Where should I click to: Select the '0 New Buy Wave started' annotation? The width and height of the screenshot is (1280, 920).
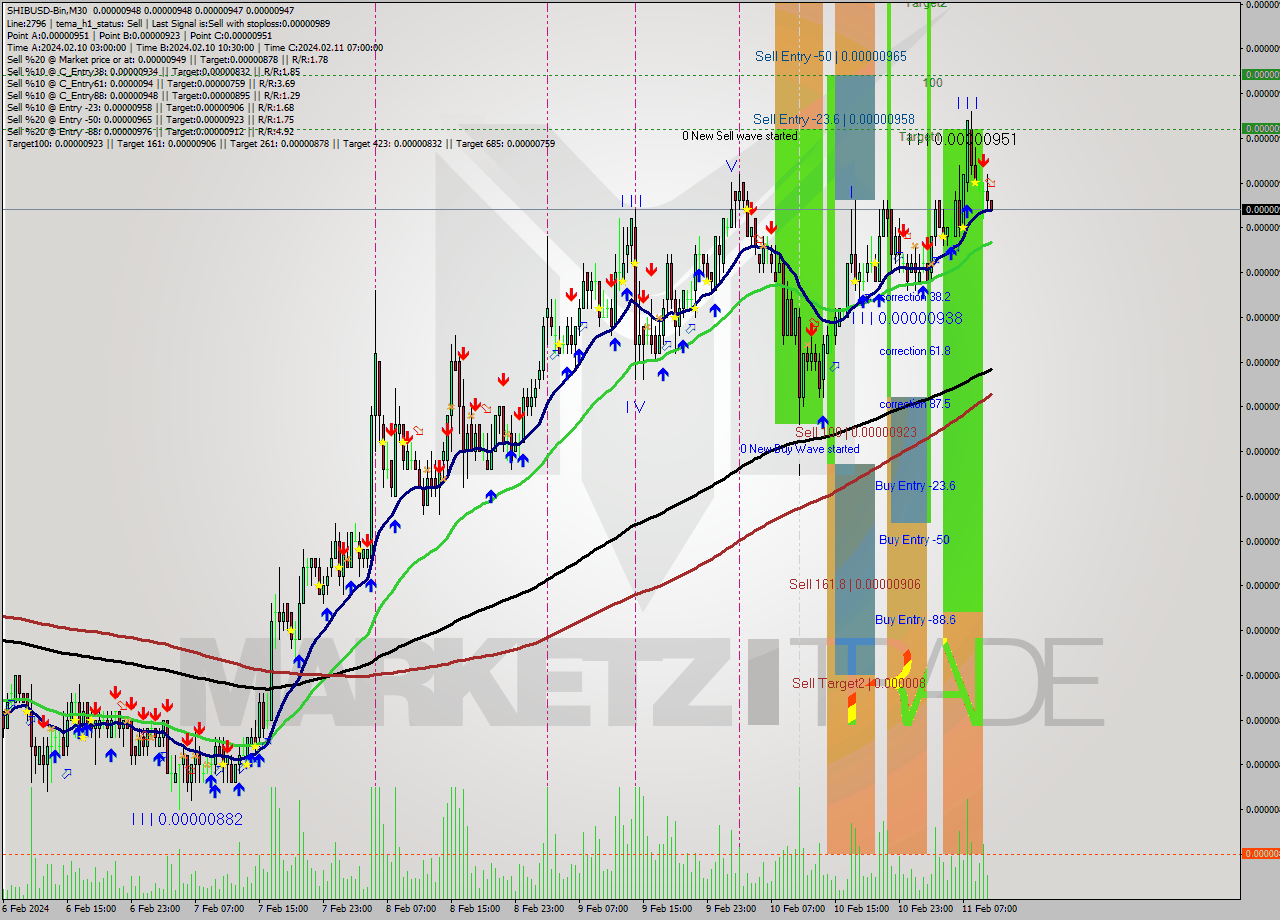tap(799, 449)
